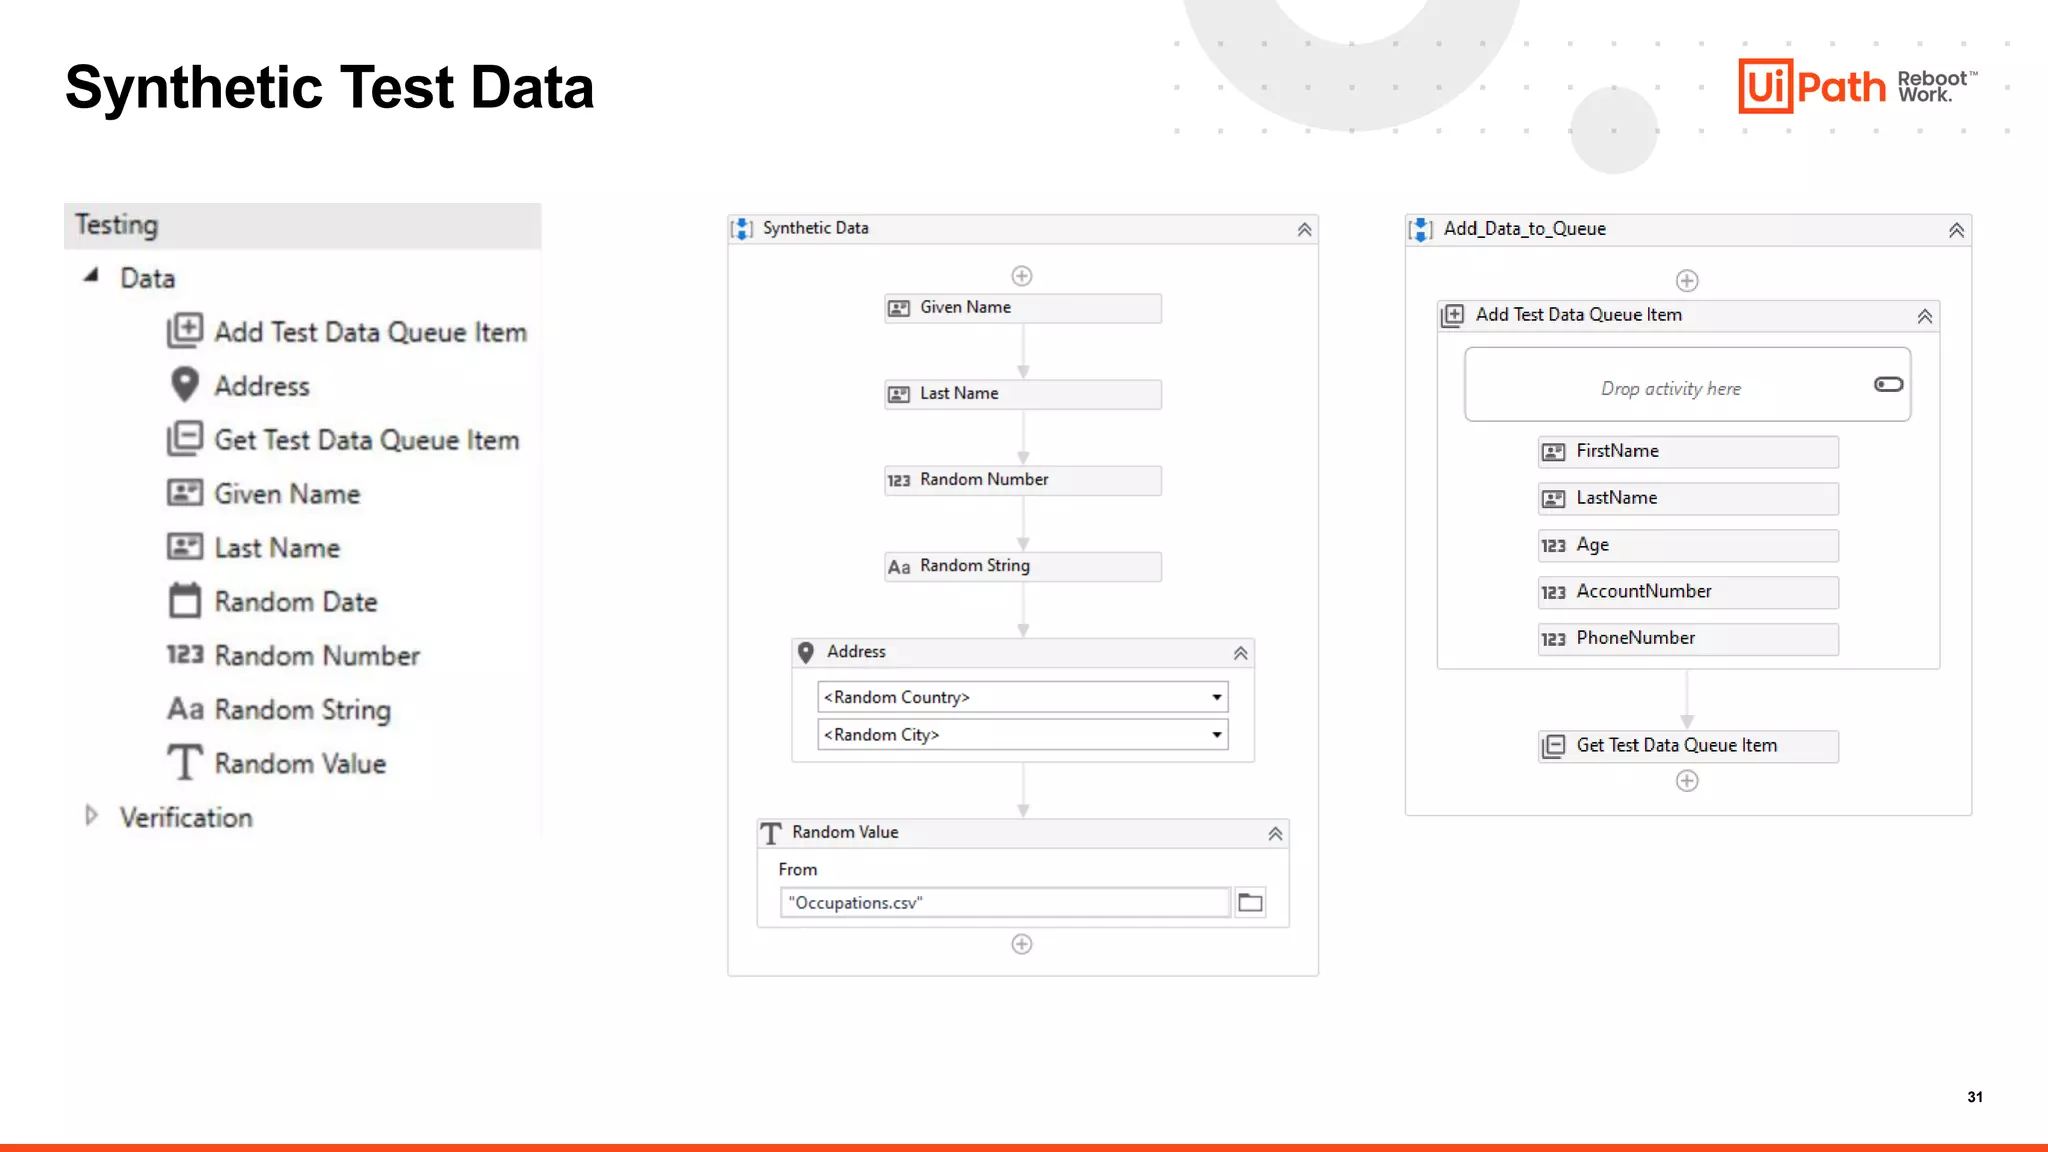The width and height of the screenshot is (2048, 1152).
Task: Click the plus icon below Get Test Data Queue Item
Action: coord(1687,781)
